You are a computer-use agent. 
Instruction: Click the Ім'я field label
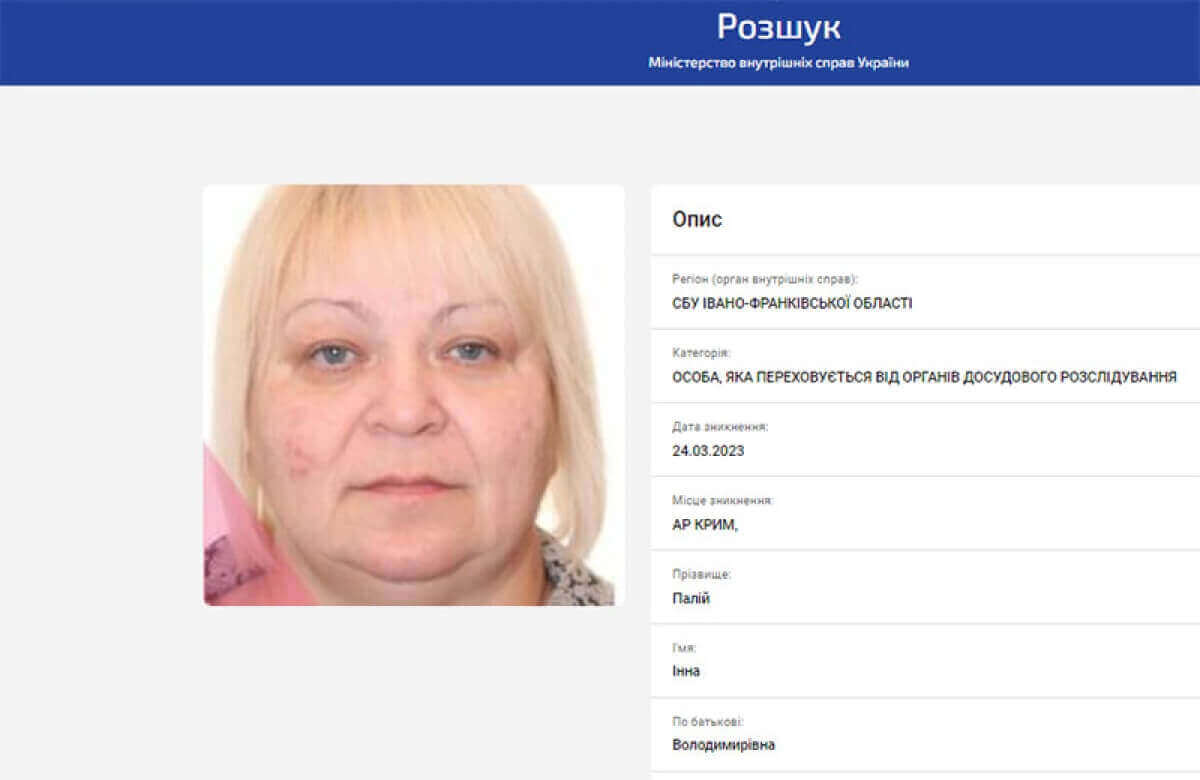click(x=683, y=648)
